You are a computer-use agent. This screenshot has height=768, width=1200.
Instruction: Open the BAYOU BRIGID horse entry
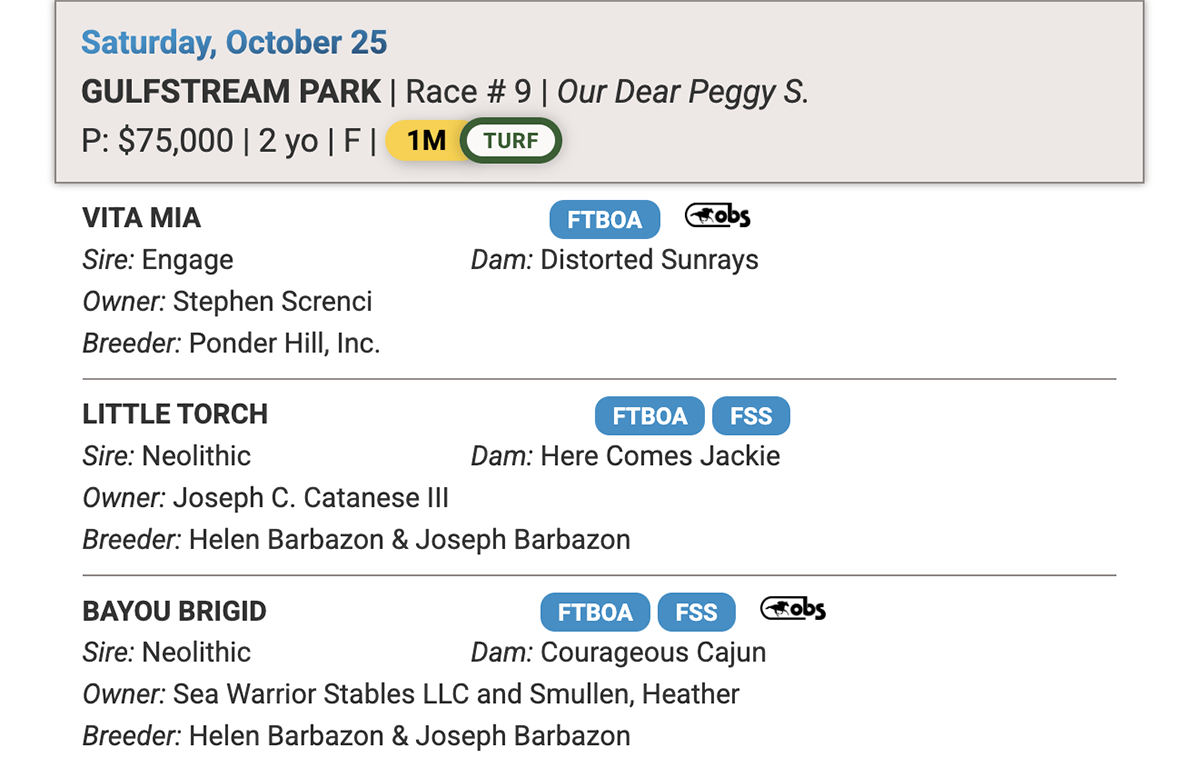click(174, 610)
